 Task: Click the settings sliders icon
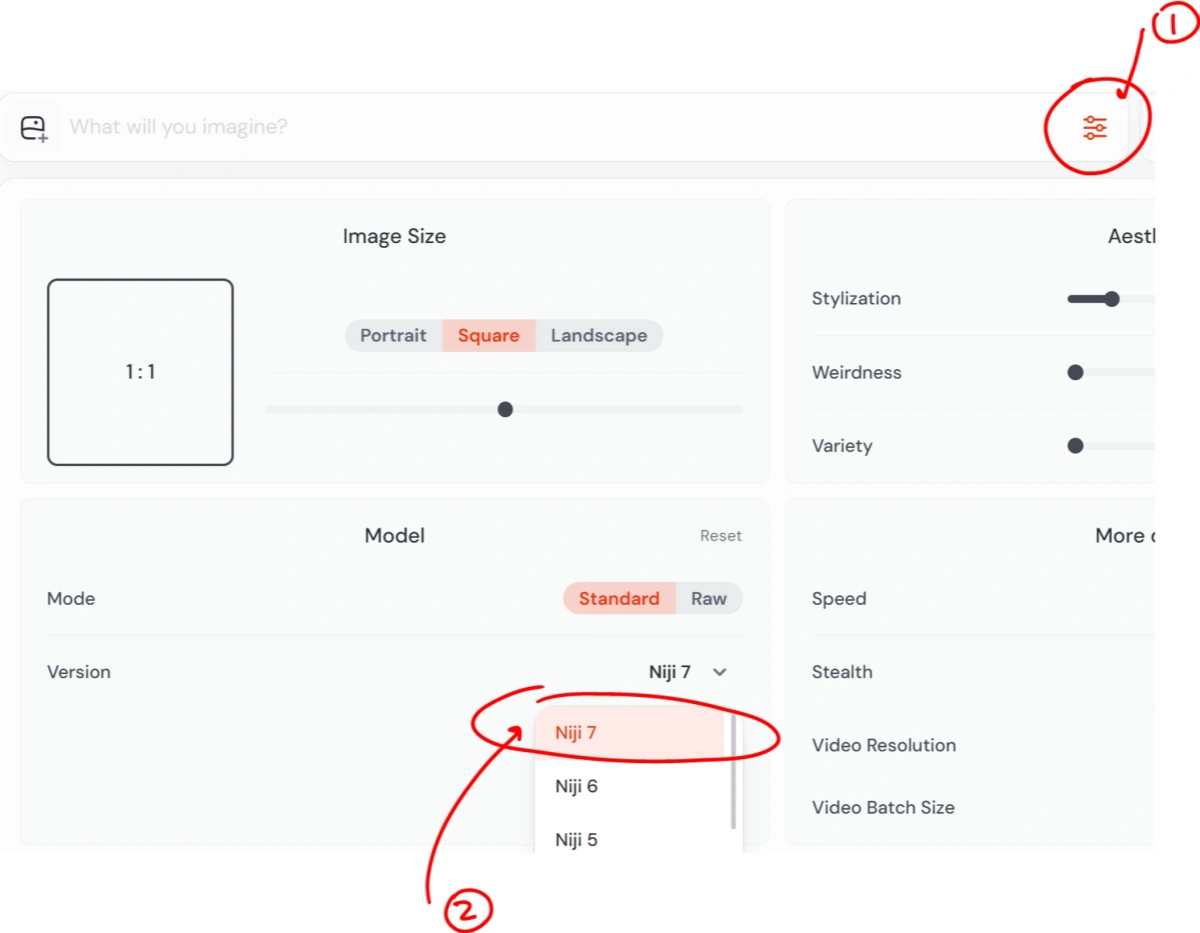pos(1095,128)
